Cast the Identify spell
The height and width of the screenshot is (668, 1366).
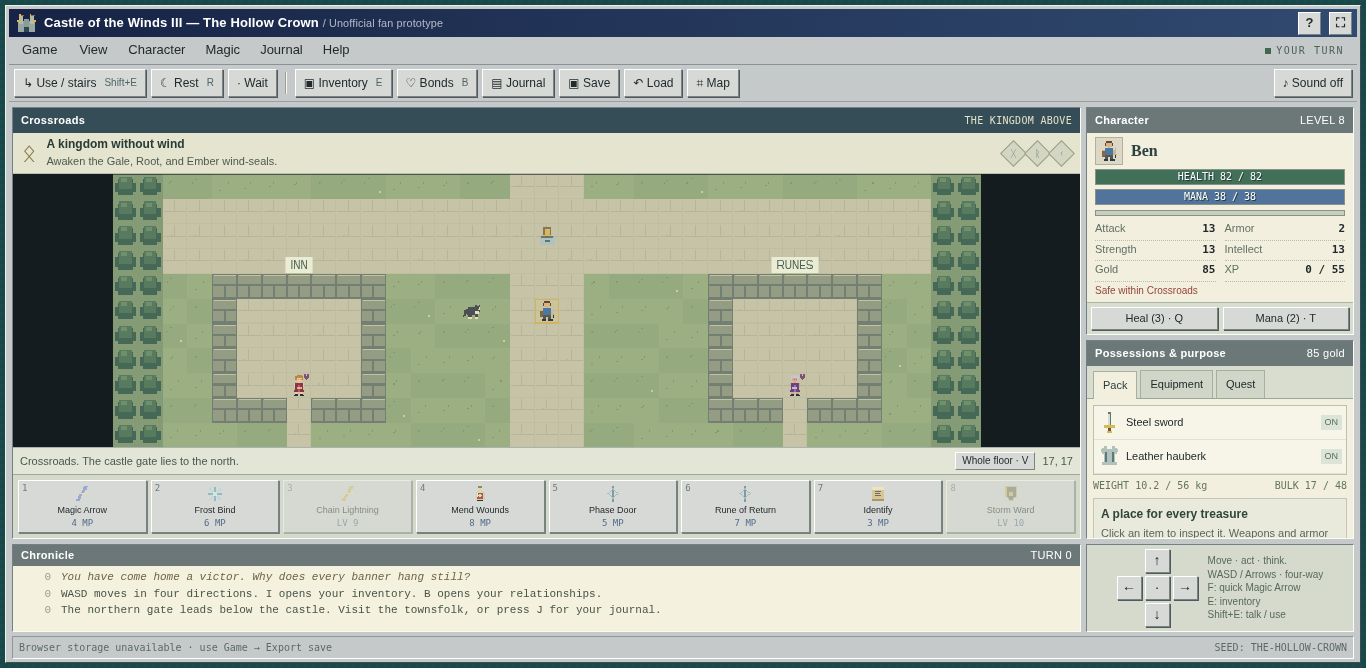[x=878, y=506]
